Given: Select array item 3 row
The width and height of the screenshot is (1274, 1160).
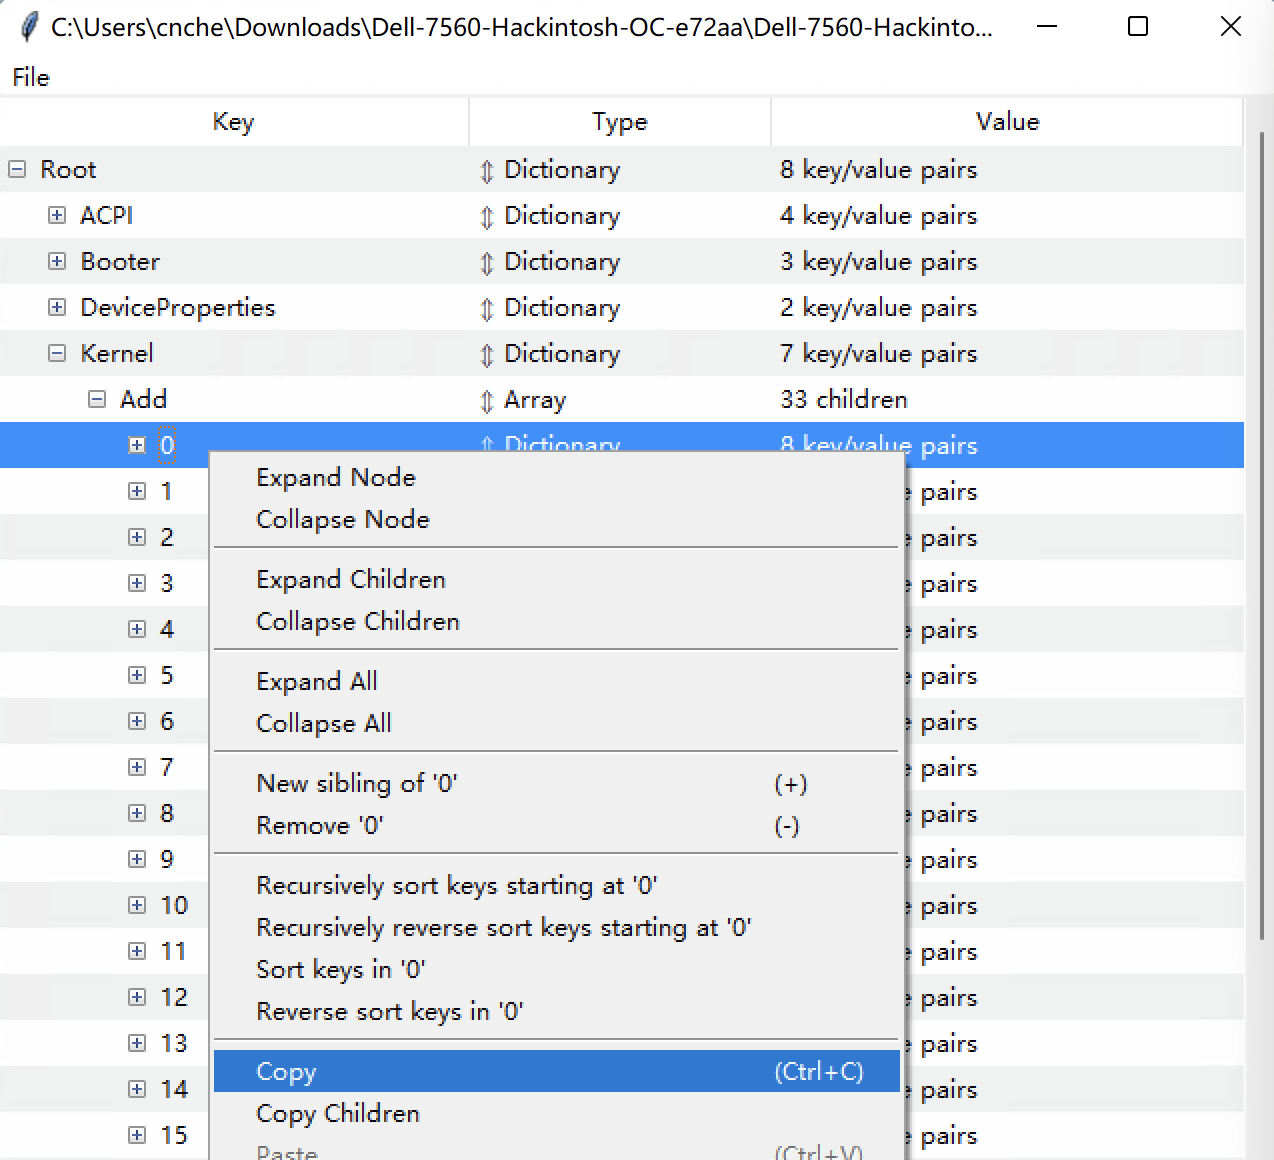Looking at the screenshot, I should pos(167,583).
